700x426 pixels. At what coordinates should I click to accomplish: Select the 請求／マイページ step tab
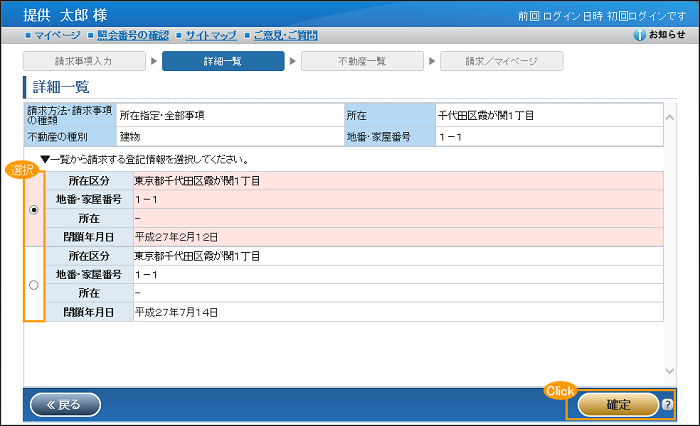click(x=501, y=61)
